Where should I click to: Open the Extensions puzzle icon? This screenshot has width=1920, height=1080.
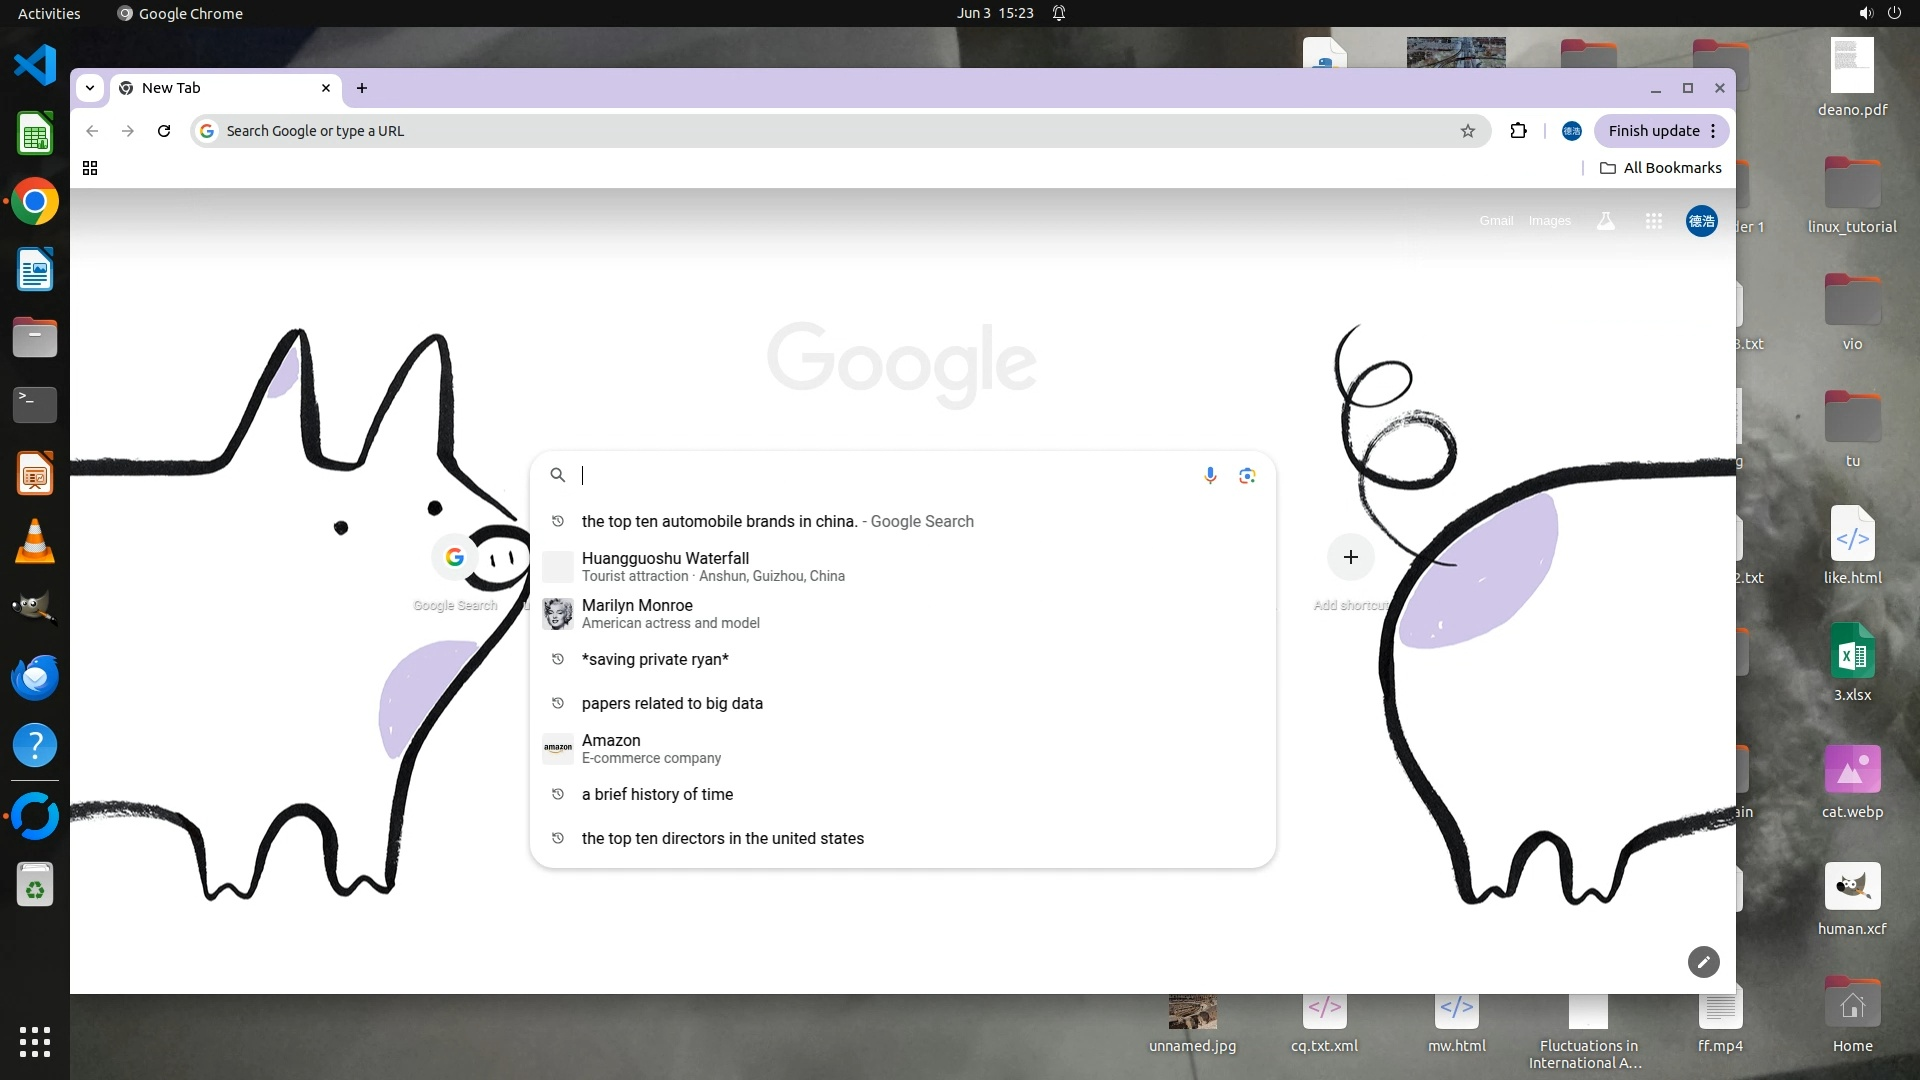point(1518,131)
